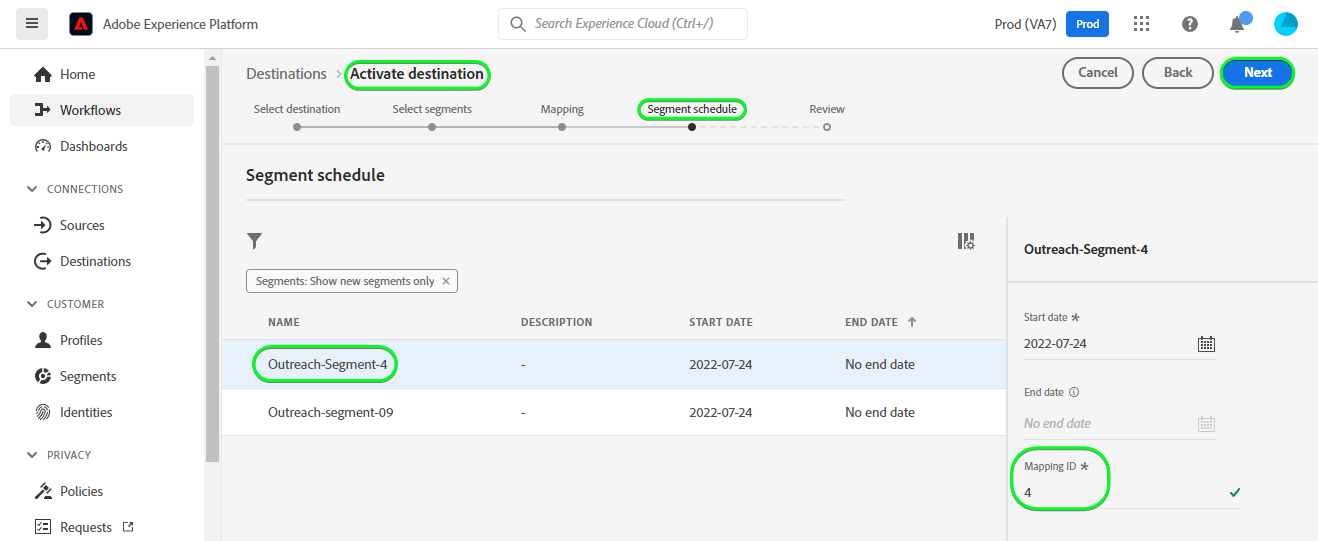Viewport: 1318px width, 541px height.
Task: Open the Prod sandbox selector
Action: 1087,24
